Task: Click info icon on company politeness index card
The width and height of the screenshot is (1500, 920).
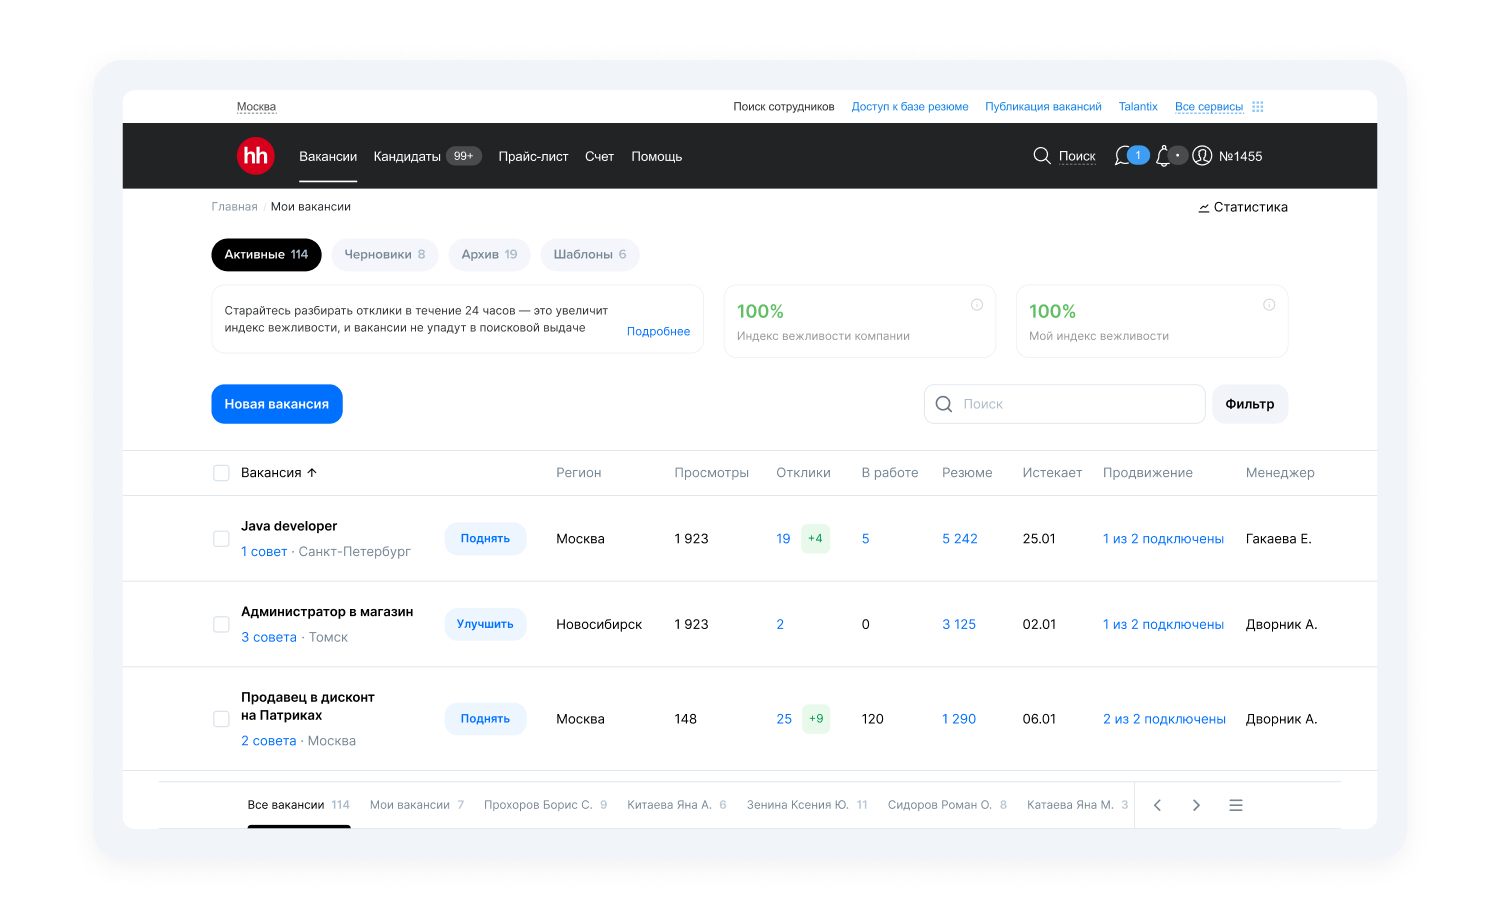Action: tap(977, 305)
